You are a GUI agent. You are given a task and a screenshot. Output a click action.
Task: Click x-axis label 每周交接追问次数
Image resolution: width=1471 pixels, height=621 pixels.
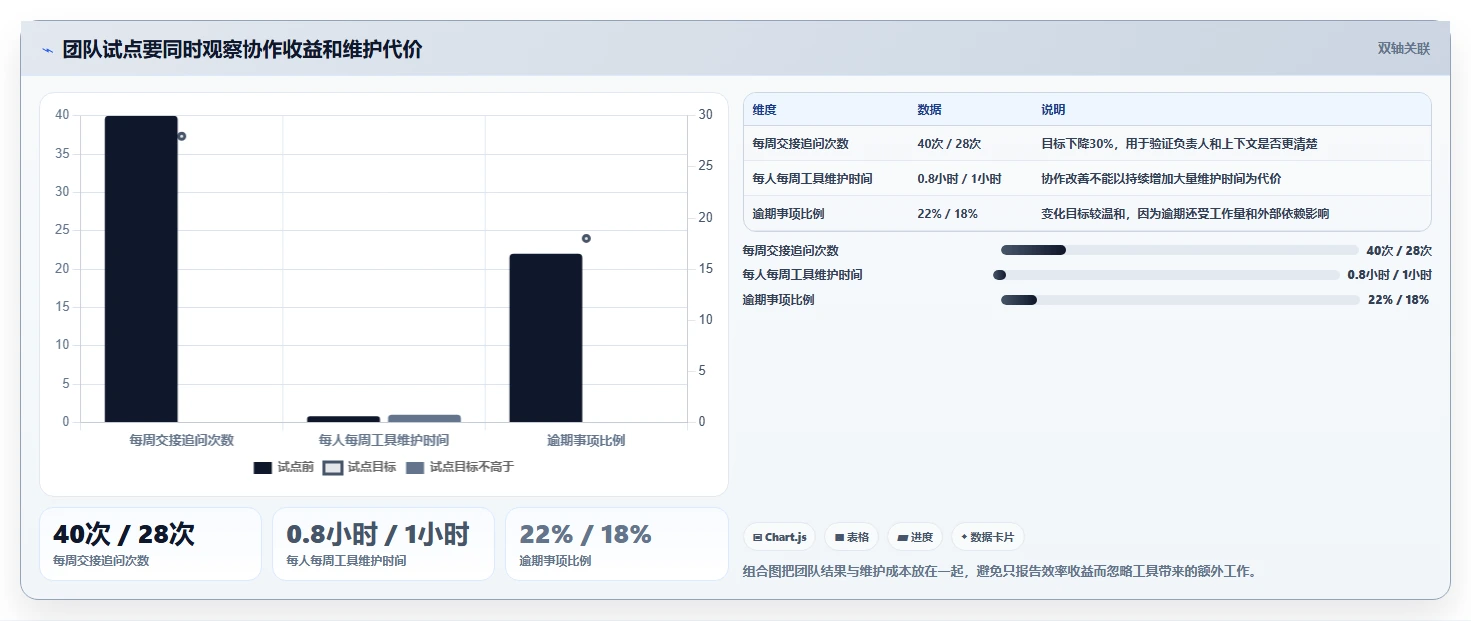[182, 440]
